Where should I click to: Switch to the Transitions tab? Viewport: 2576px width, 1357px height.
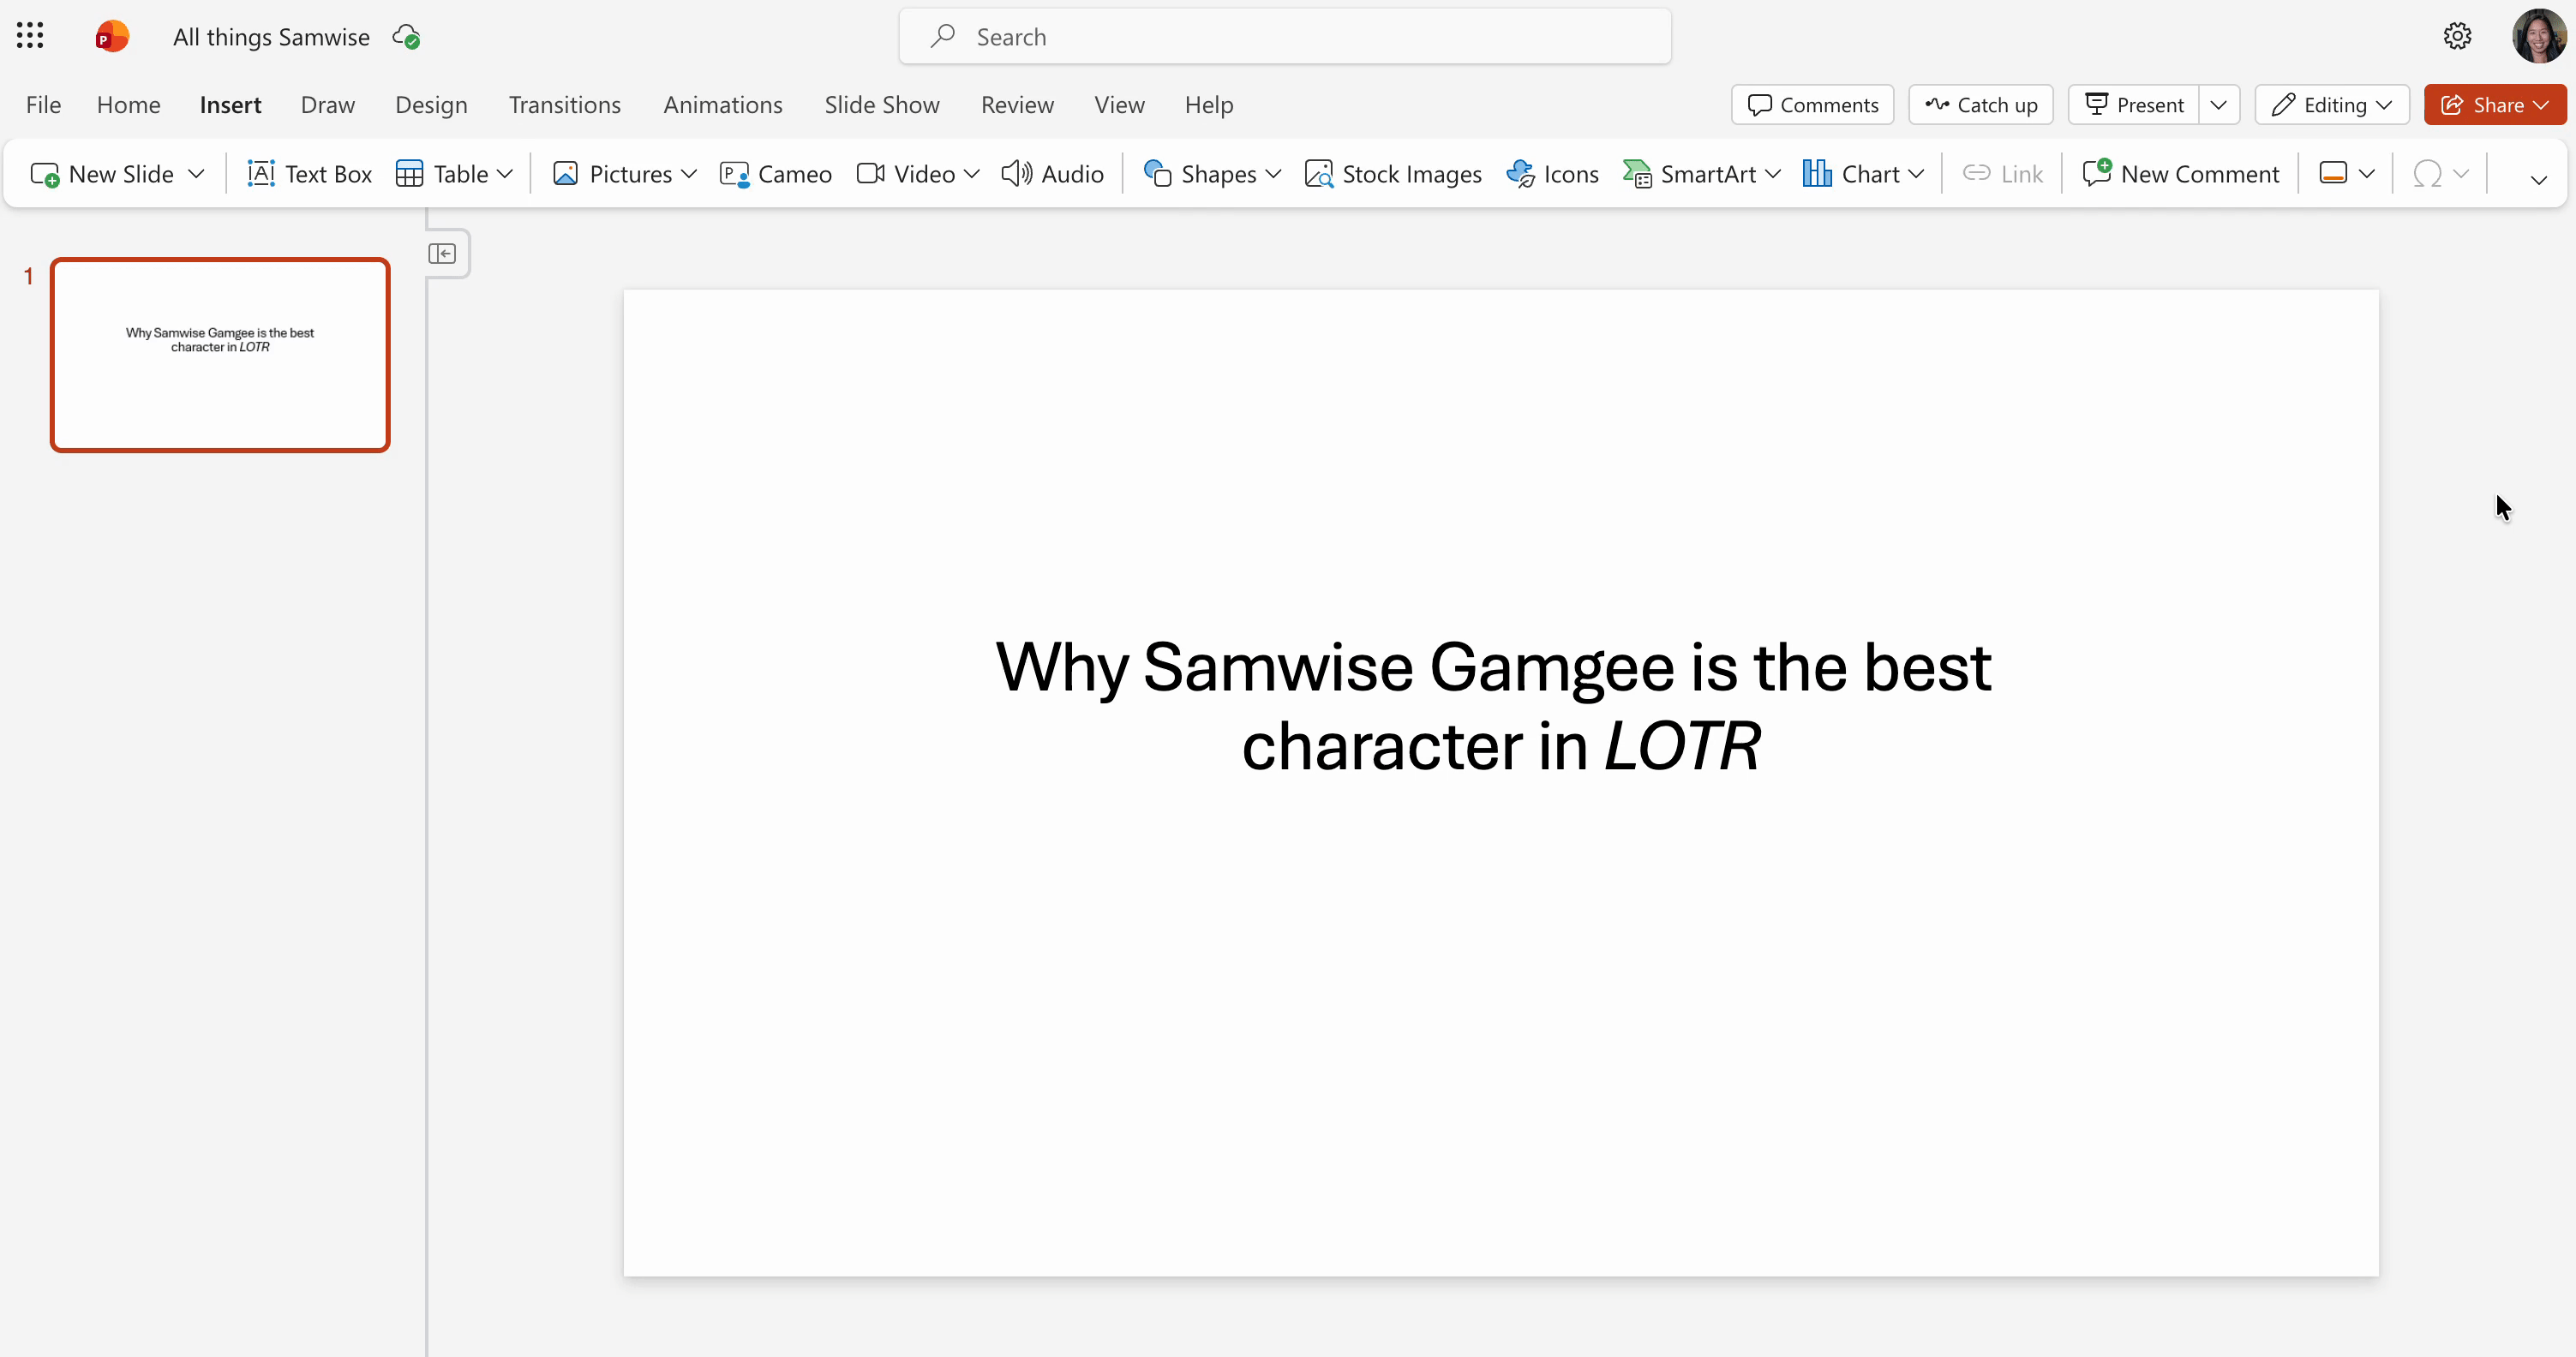pyautogui.click(x=564, y=105)
